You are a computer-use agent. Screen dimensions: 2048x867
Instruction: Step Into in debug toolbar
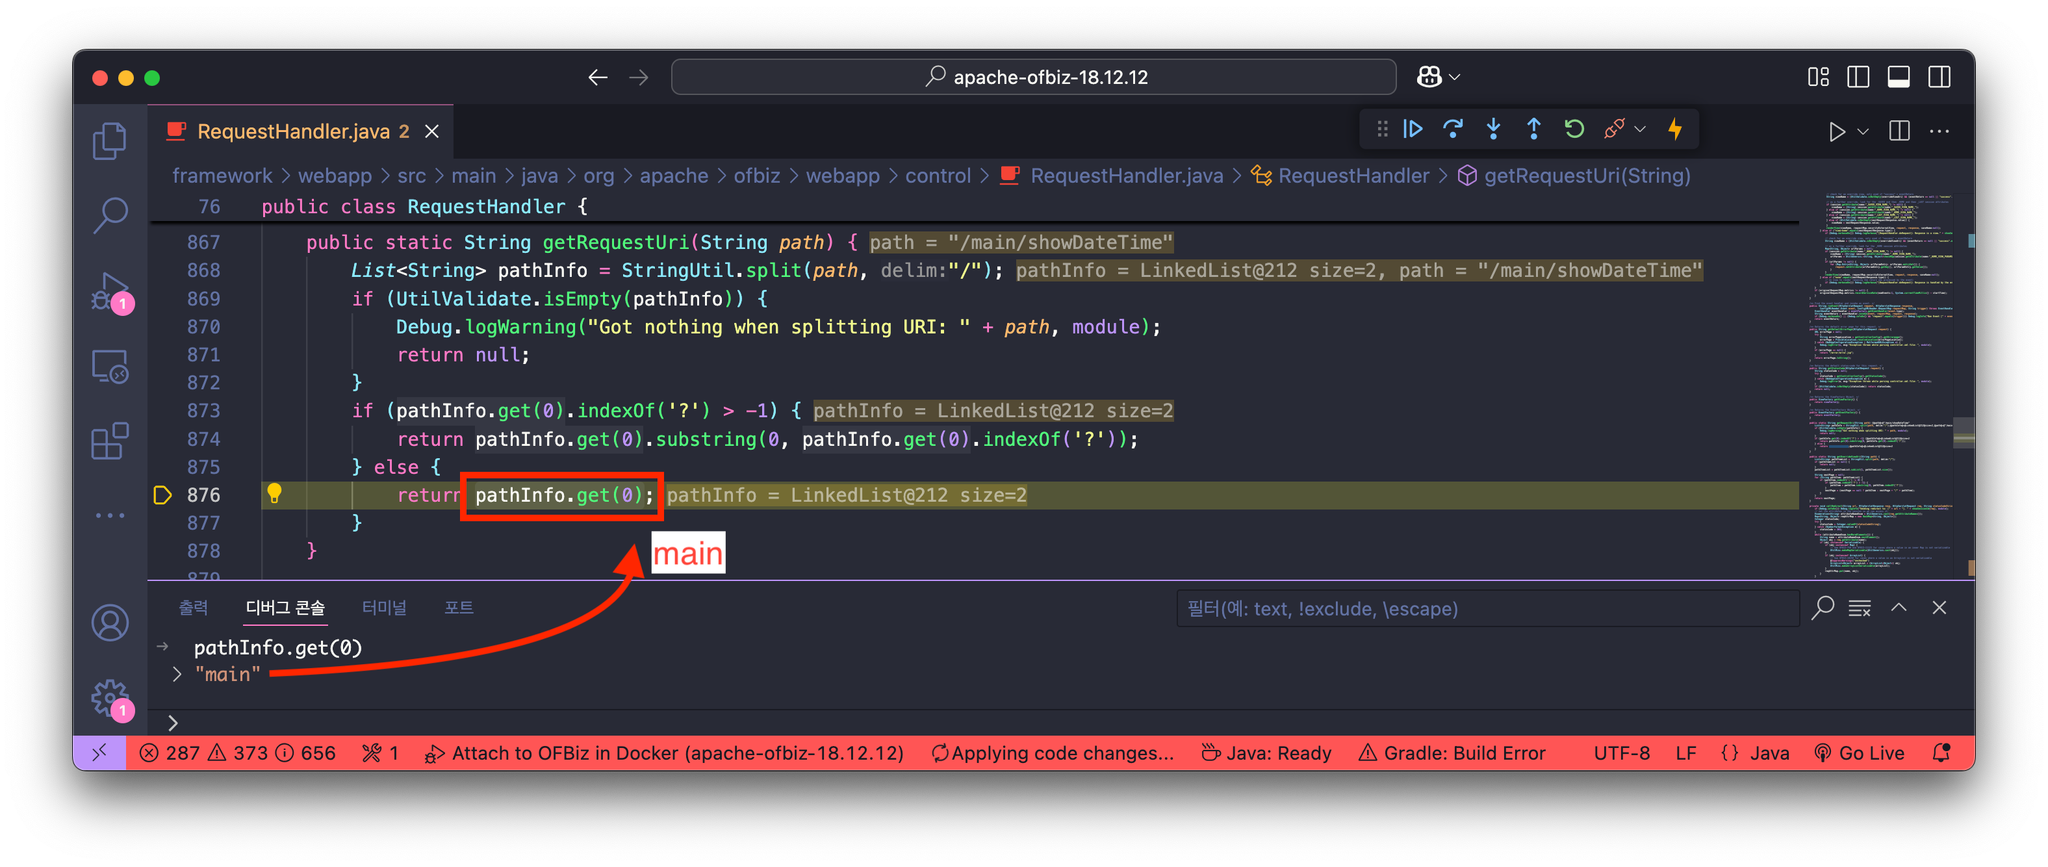point(1493,129)
